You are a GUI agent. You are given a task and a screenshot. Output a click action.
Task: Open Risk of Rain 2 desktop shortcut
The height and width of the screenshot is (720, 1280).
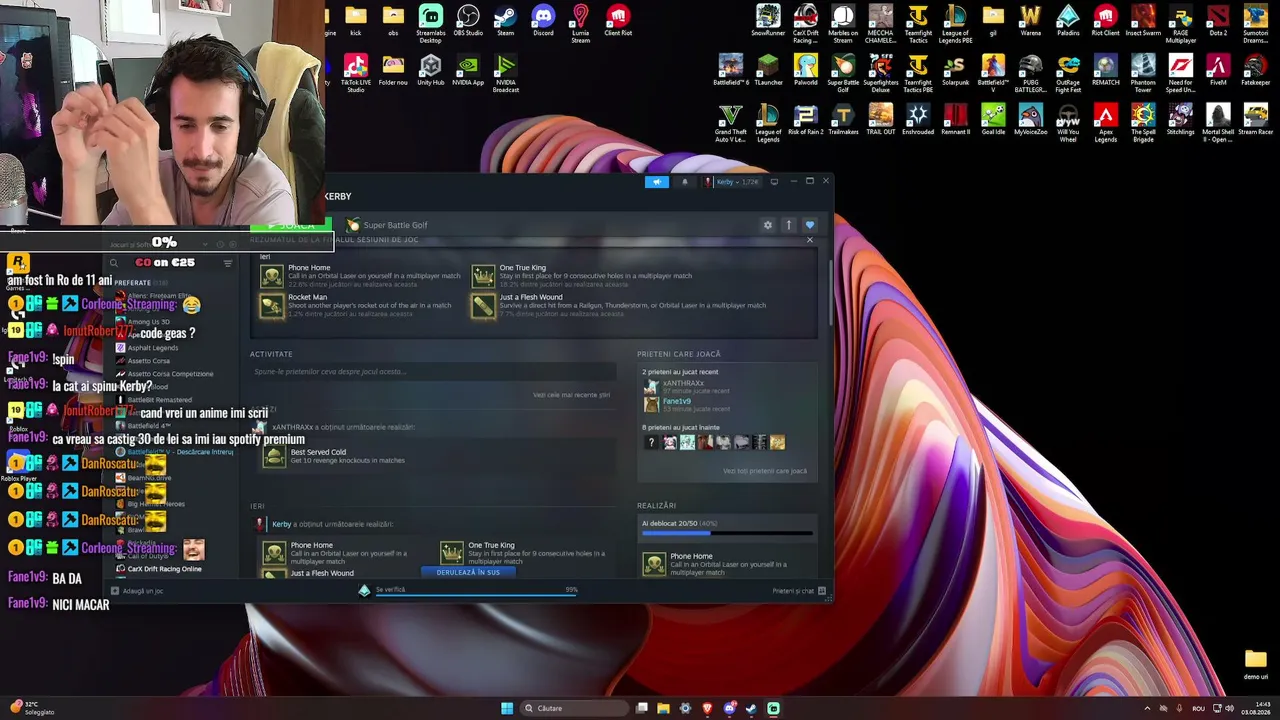[806, 121]
